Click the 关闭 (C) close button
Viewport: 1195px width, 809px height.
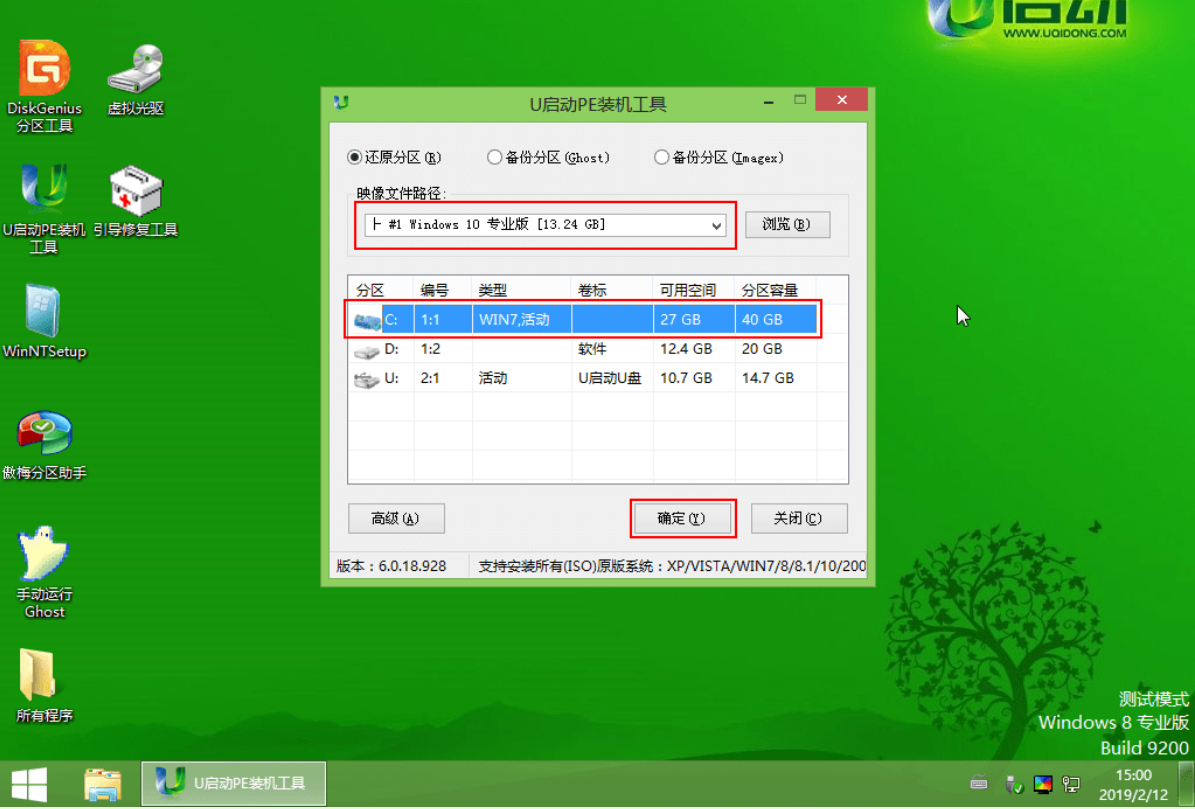point(799,519)
